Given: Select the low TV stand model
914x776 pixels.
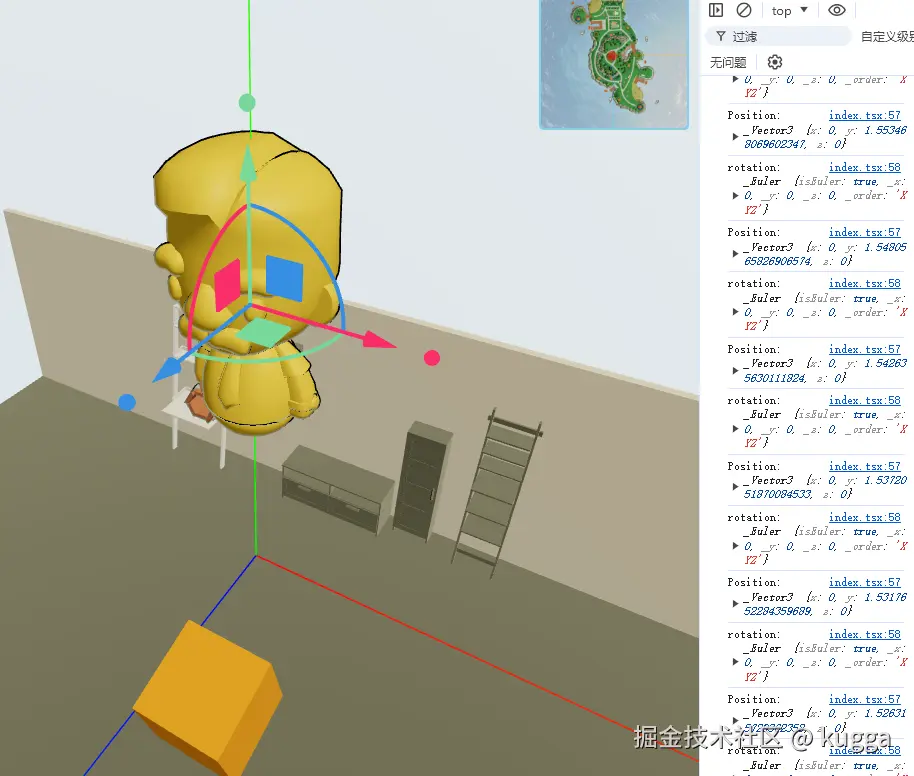Looking at the screenshot, I should point(336,489).
